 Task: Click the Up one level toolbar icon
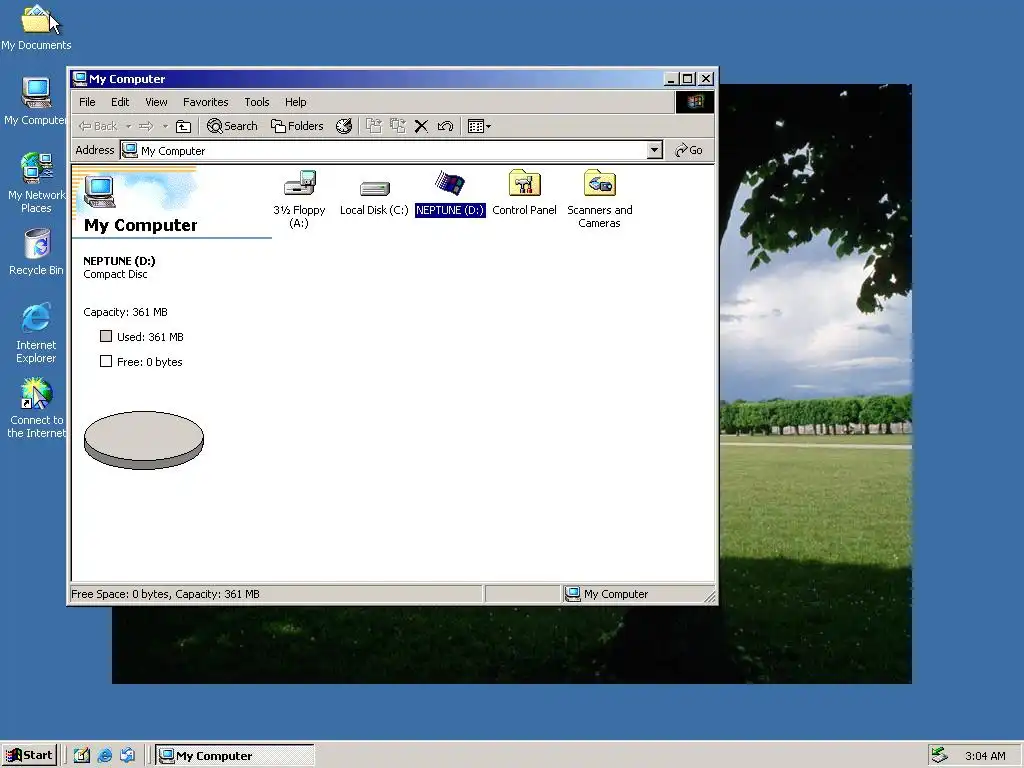click(x=184, y=126)
